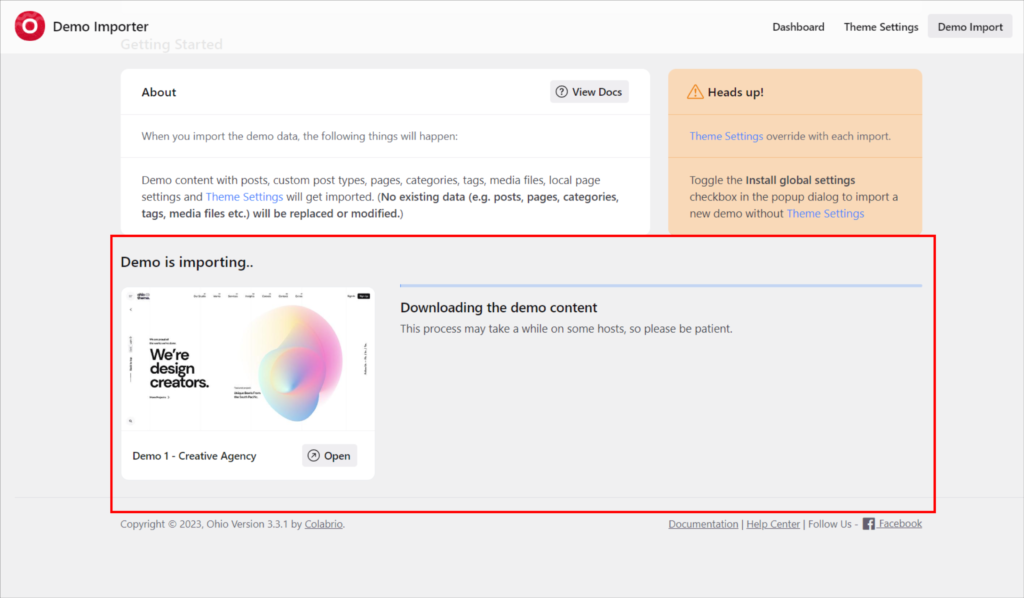Click the arrow icon inside Open button
The height and width of the screenshot is (598, 1024).
click(313, 456)
